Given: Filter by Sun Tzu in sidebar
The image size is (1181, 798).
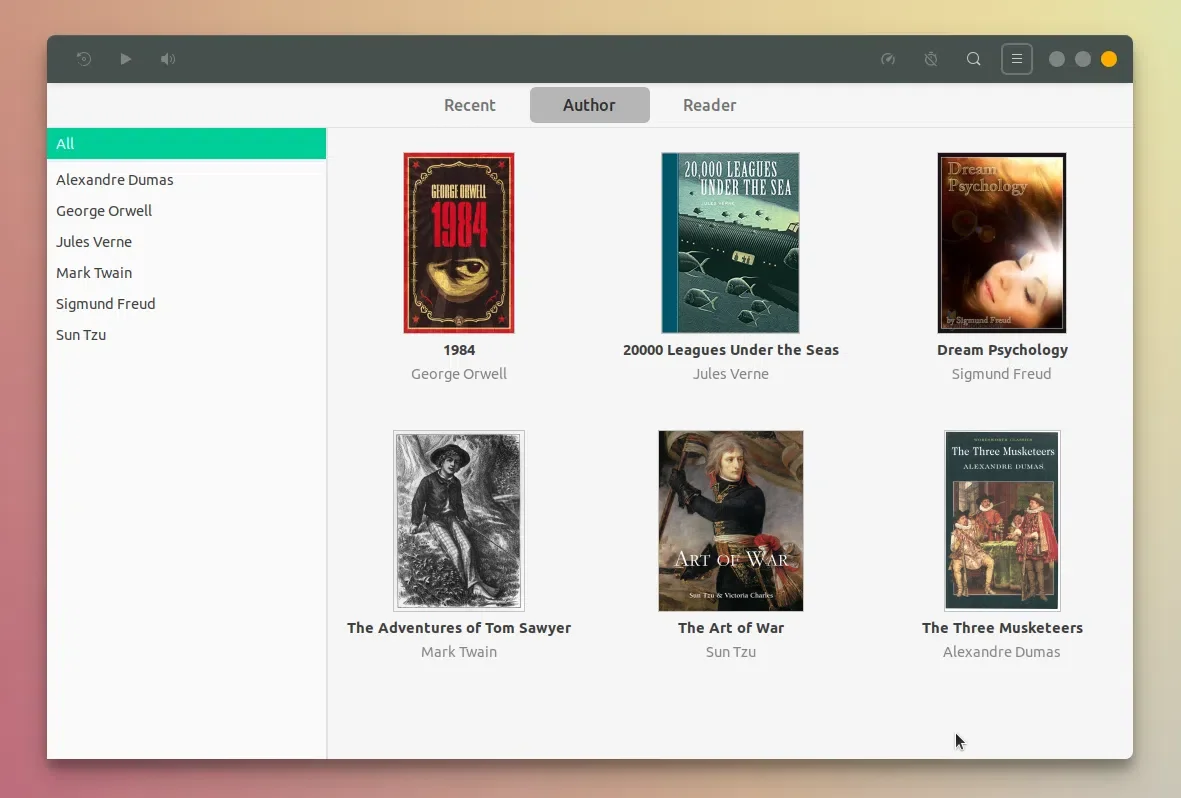Looking at the screenshot, I should (x=186, y=334).
